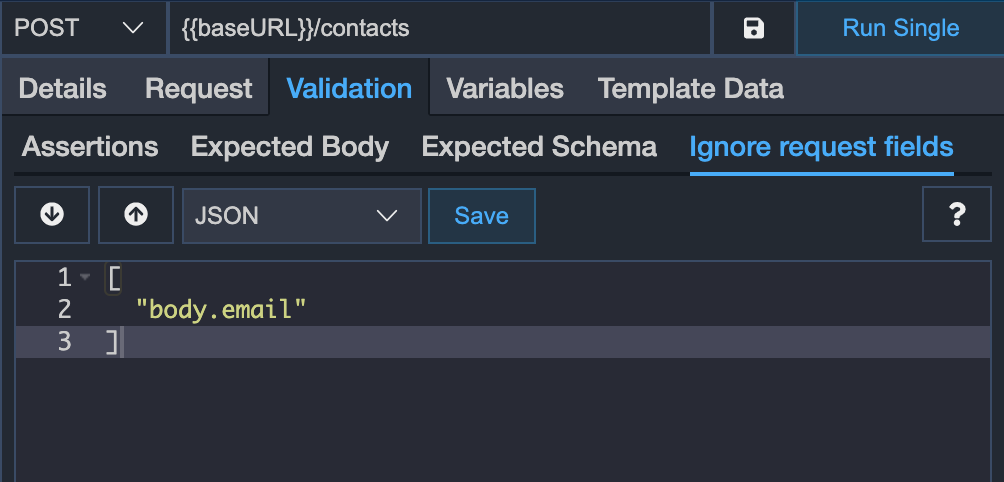Click the Run Single button
Image resolution: width=1004 pixels, height=482 pixels.
[900, 28]
